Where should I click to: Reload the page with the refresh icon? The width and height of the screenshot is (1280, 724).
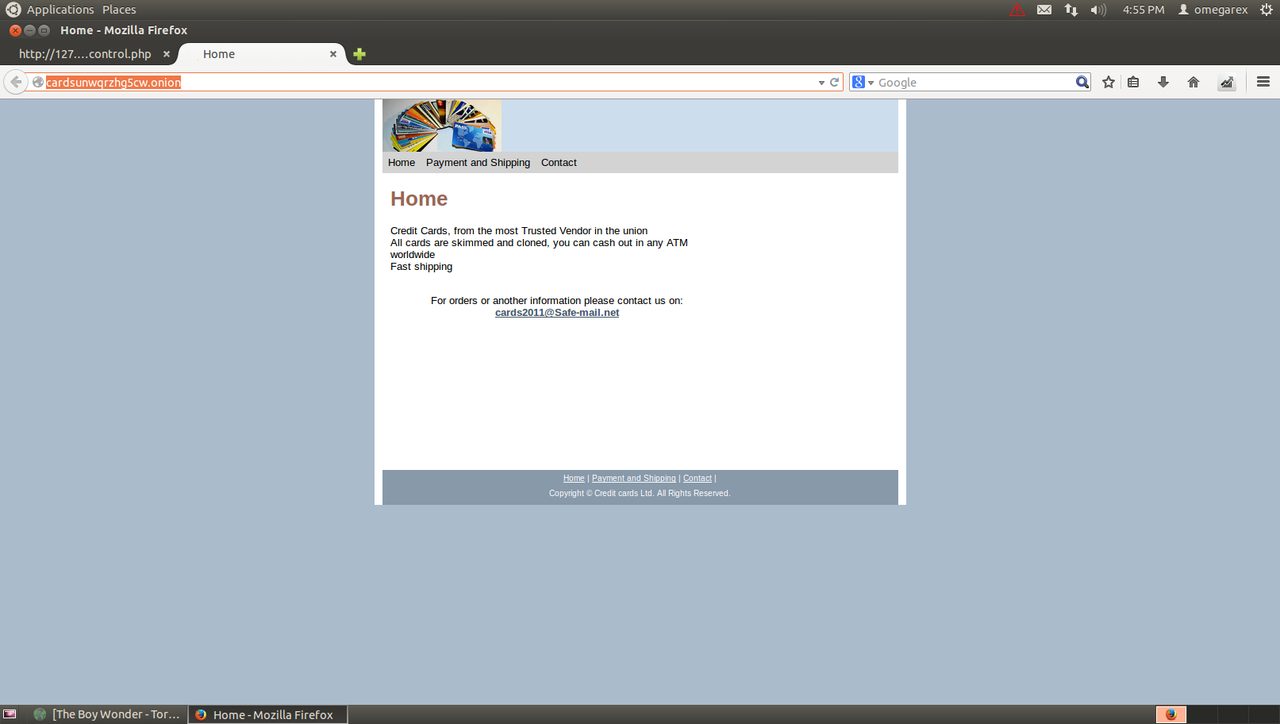pyautogui.click(x=835, y=83)
